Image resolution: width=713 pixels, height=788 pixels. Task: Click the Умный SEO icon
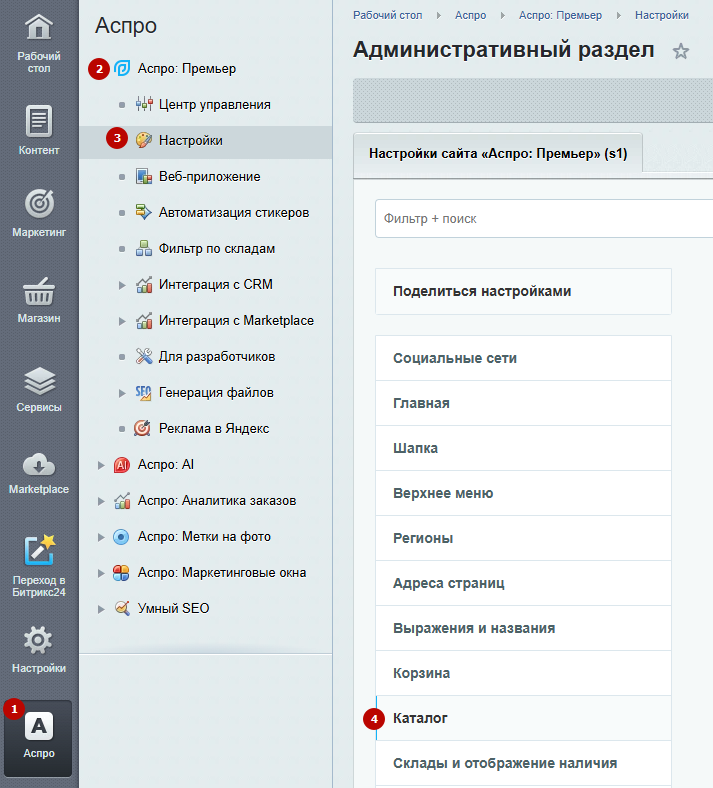pyautogui.click(x=122, y=608)
